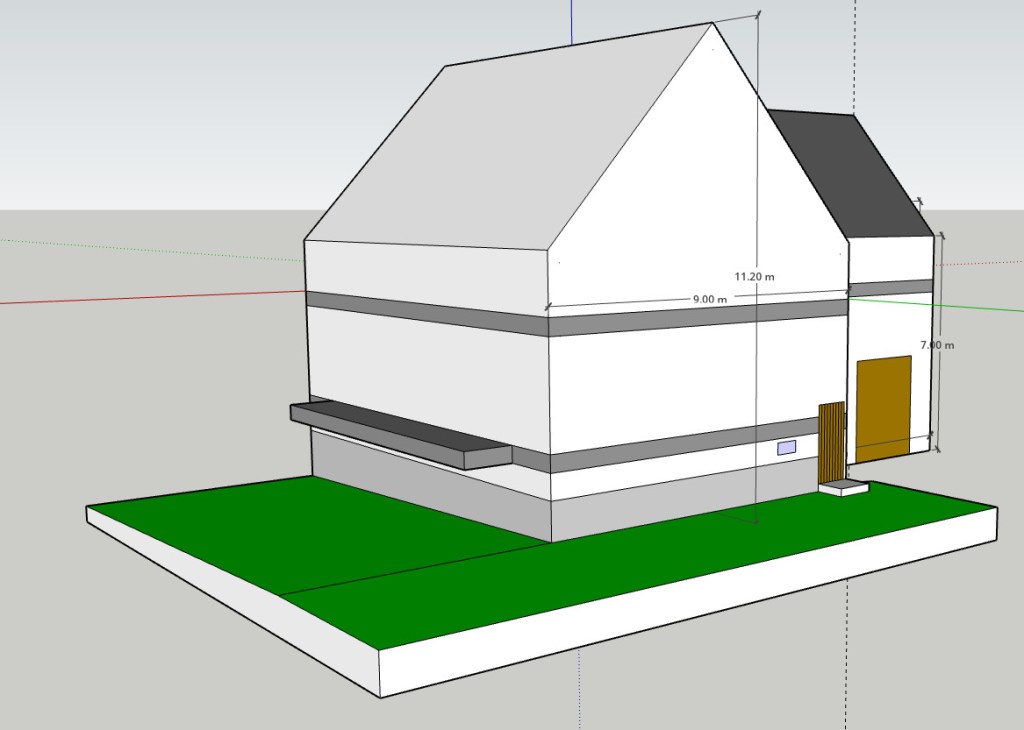Click the upper grey band on front wall
Screen dimensions: 1024x730
pyautogui.click(x=700, y=314)
